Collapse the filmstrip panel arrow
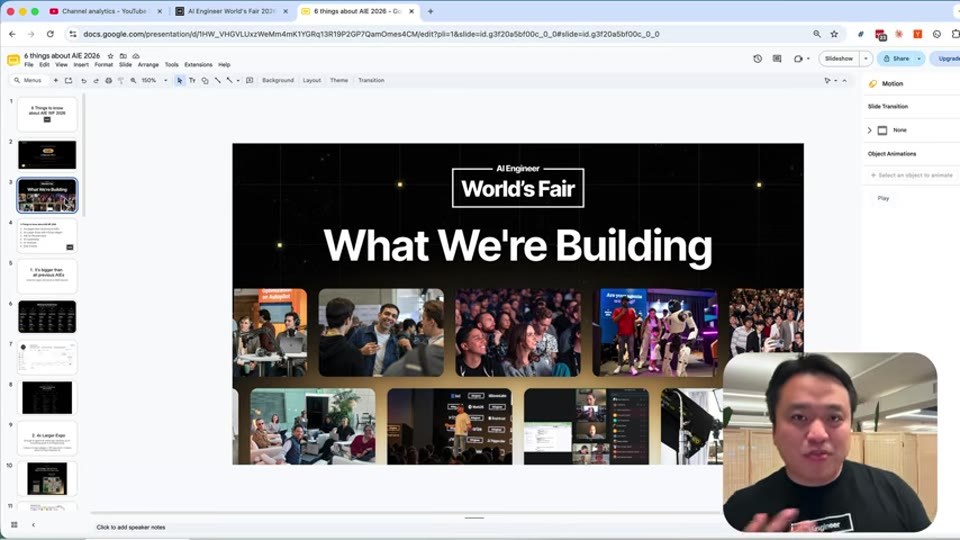960x540 pixels. [33, 525]
